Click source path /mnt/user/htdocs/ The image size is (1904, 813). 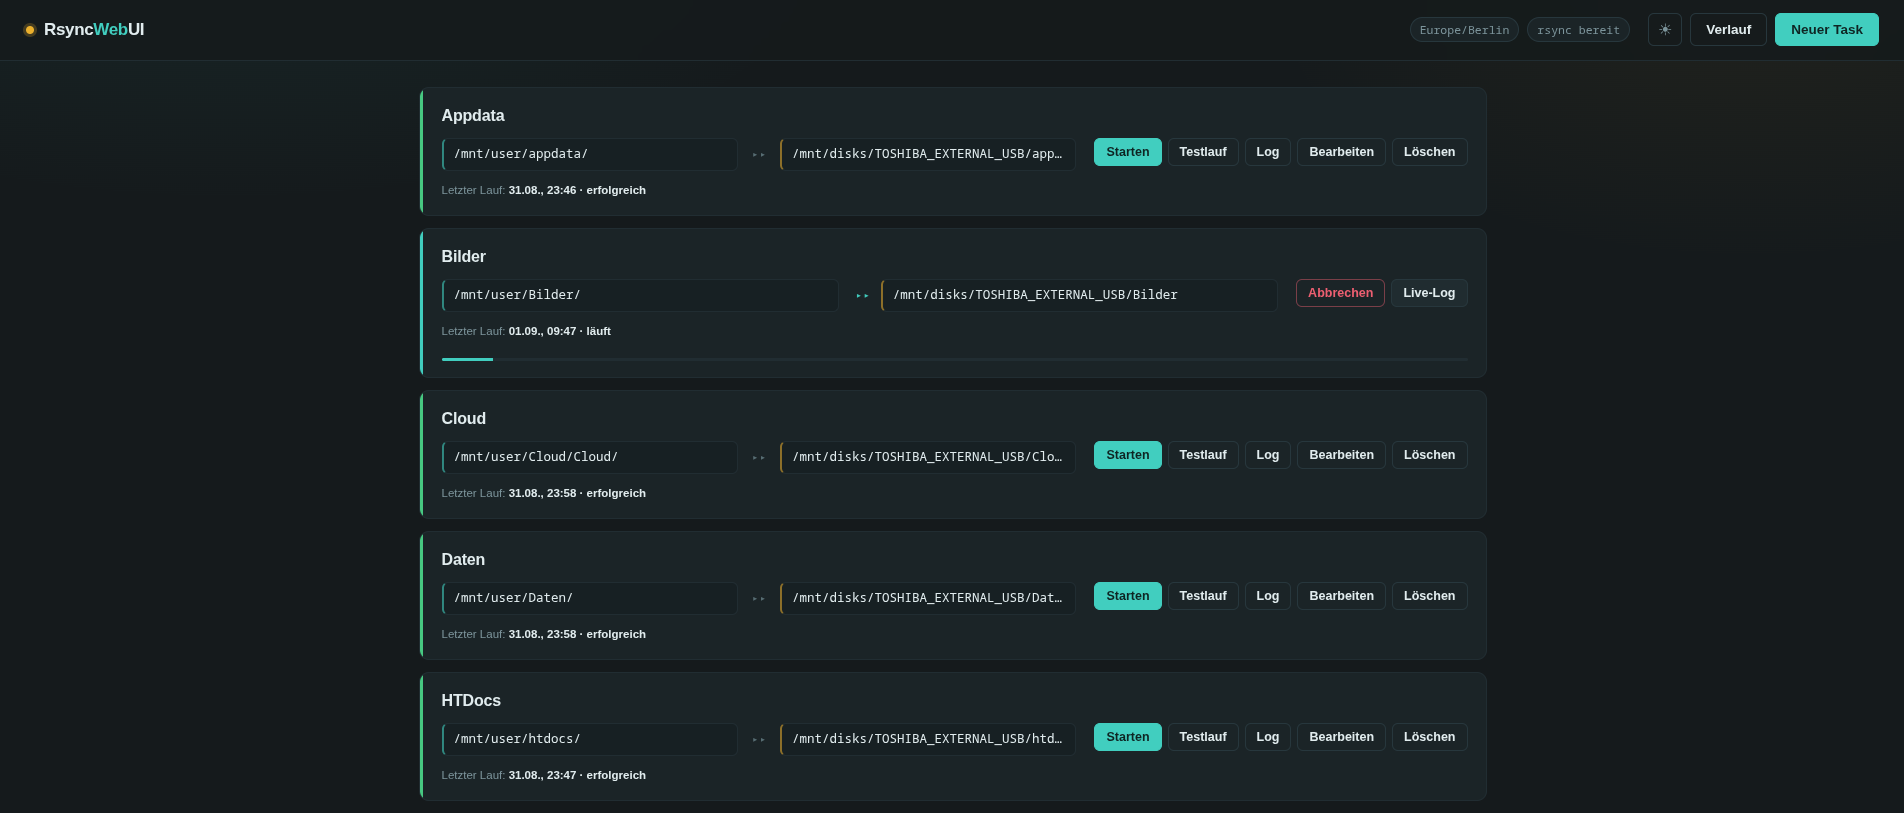pyautogui.click(x=590, y=739)
